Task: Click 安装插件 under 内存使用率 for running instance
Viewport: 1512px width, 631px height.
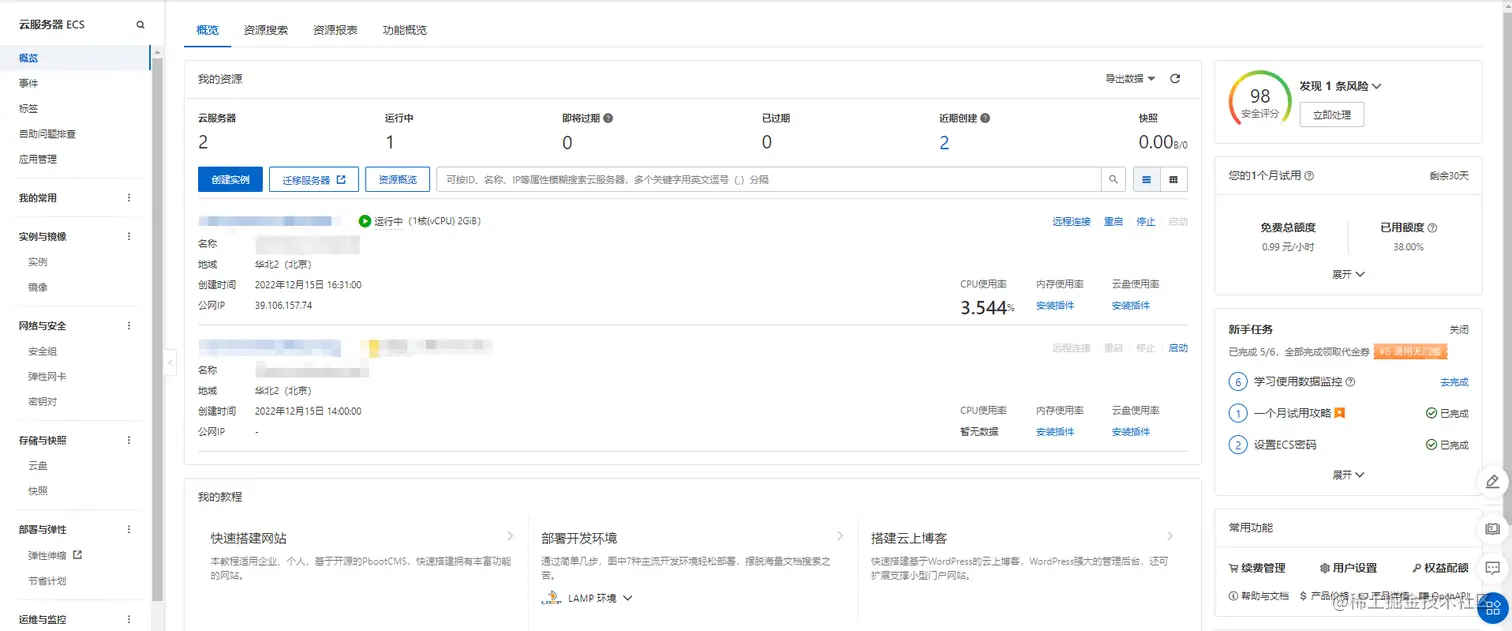Action: [1055, 306]
